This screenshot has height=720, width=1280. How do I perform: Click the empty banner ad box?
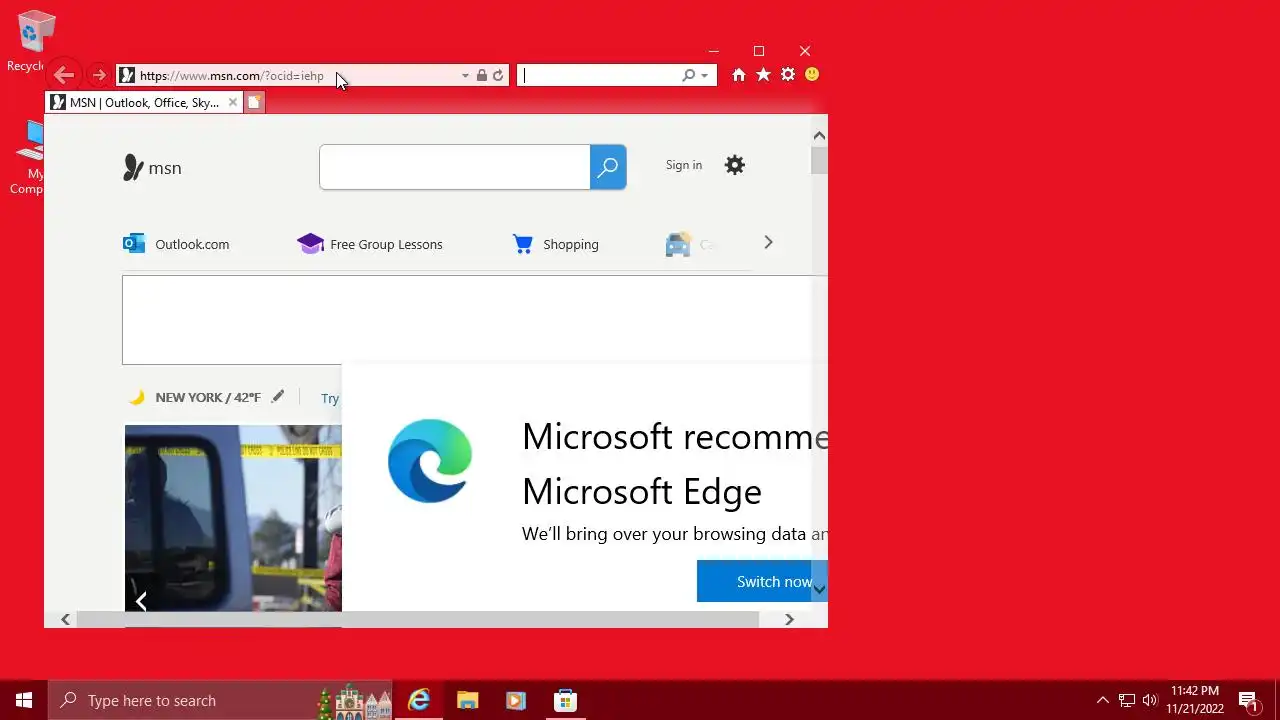coord(474,320)
